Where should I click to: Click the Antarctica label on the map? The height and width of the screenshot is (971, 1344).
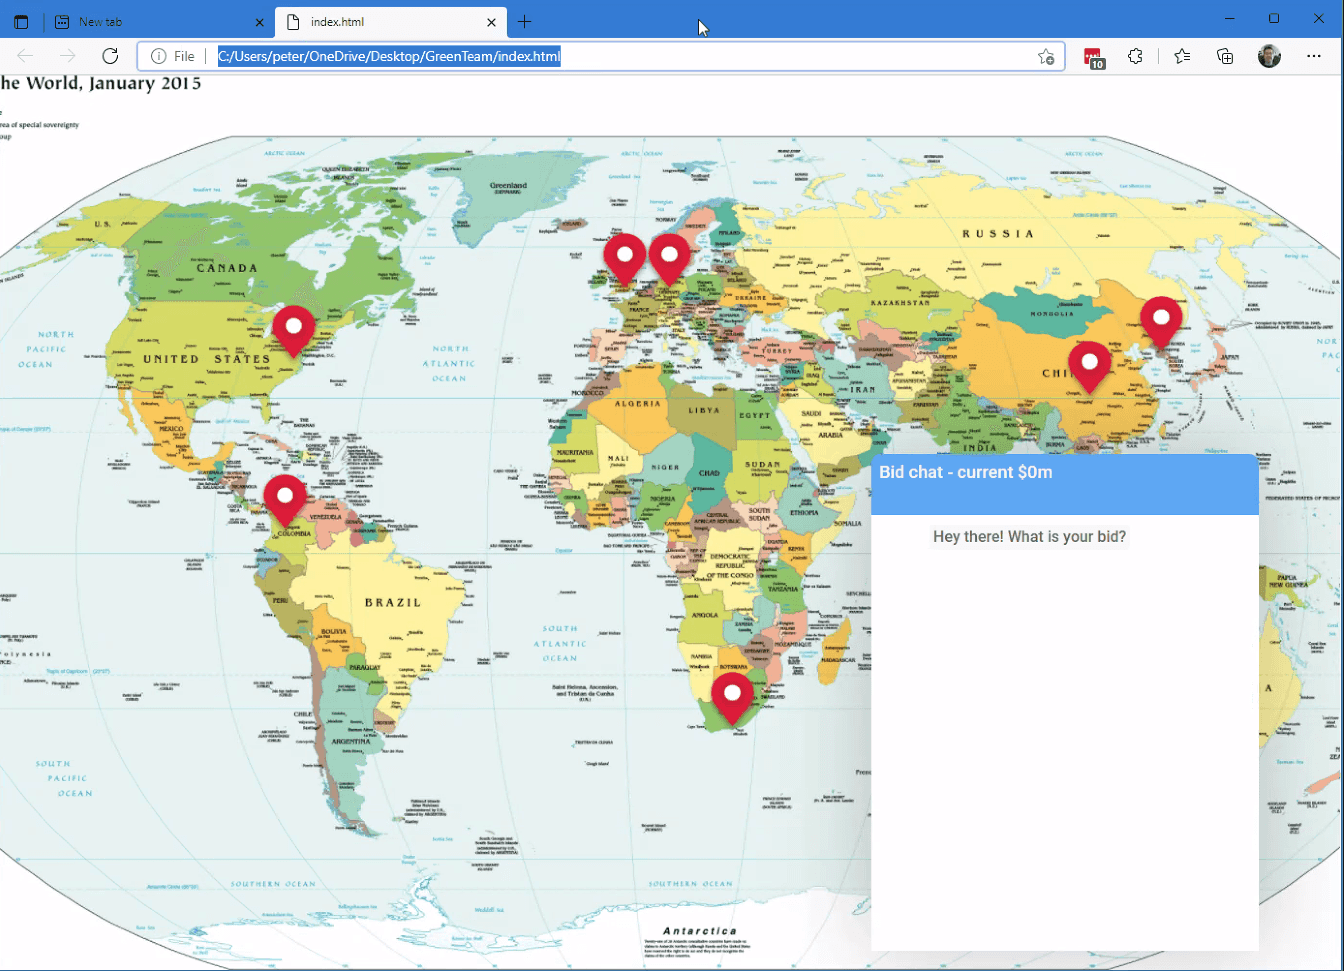click(699, 931)
